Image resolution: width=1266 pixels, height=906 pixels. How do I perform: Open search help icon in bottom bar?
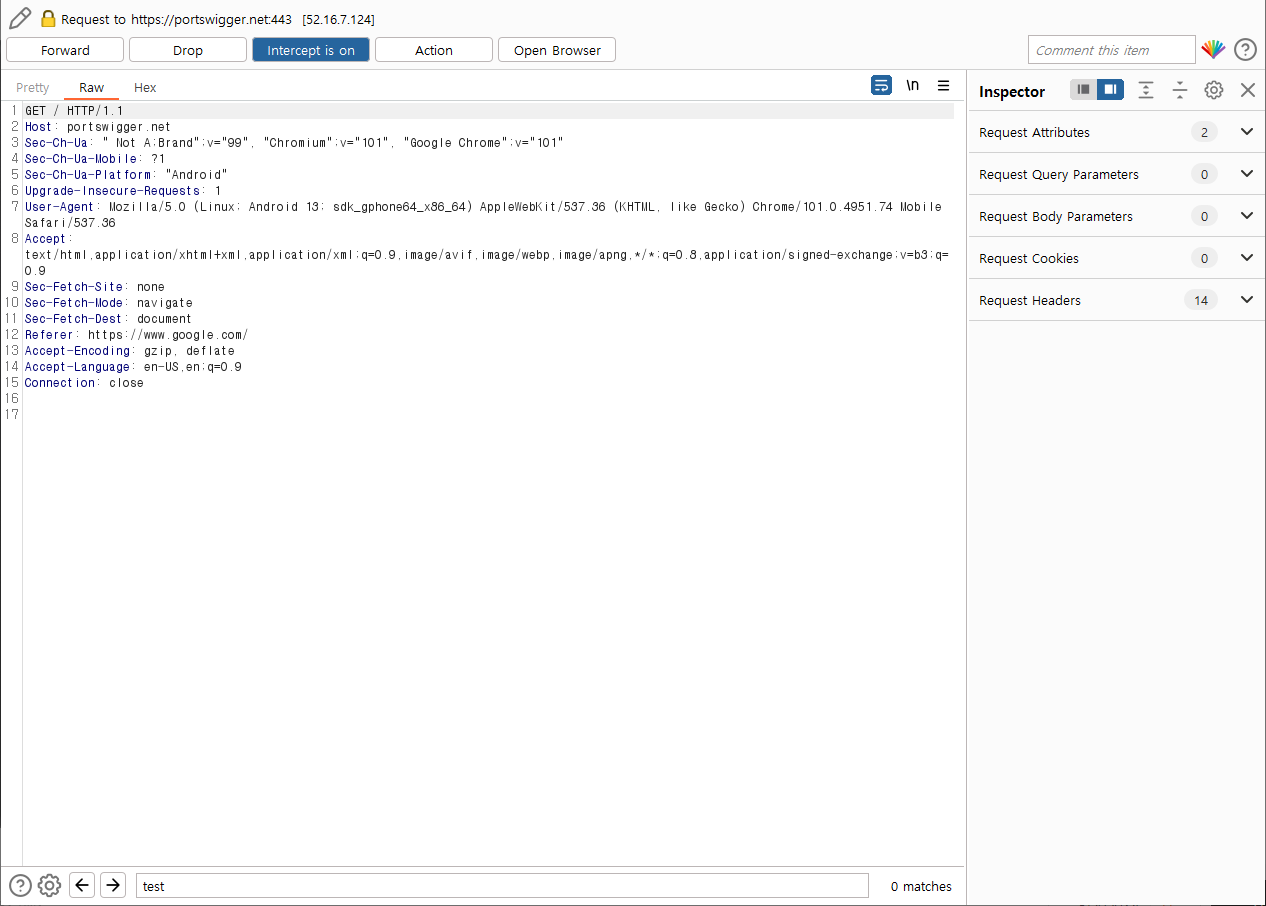20,885
